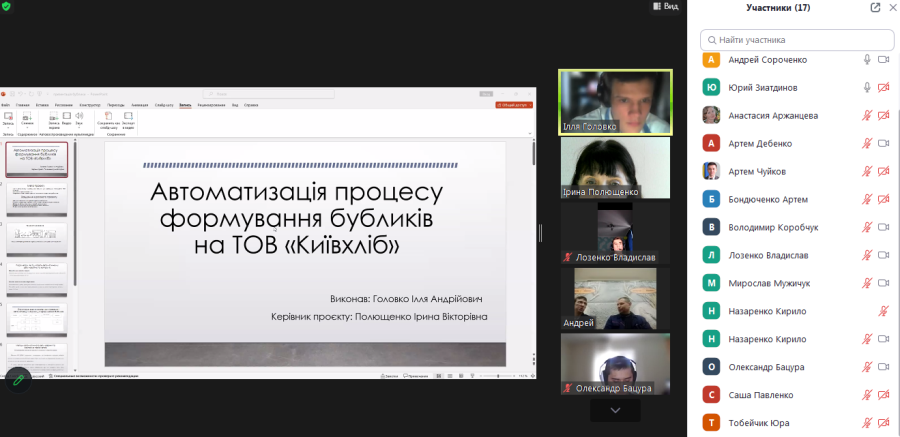
Task: Click the green encryption shield icon
Action: tap(6, 6)
